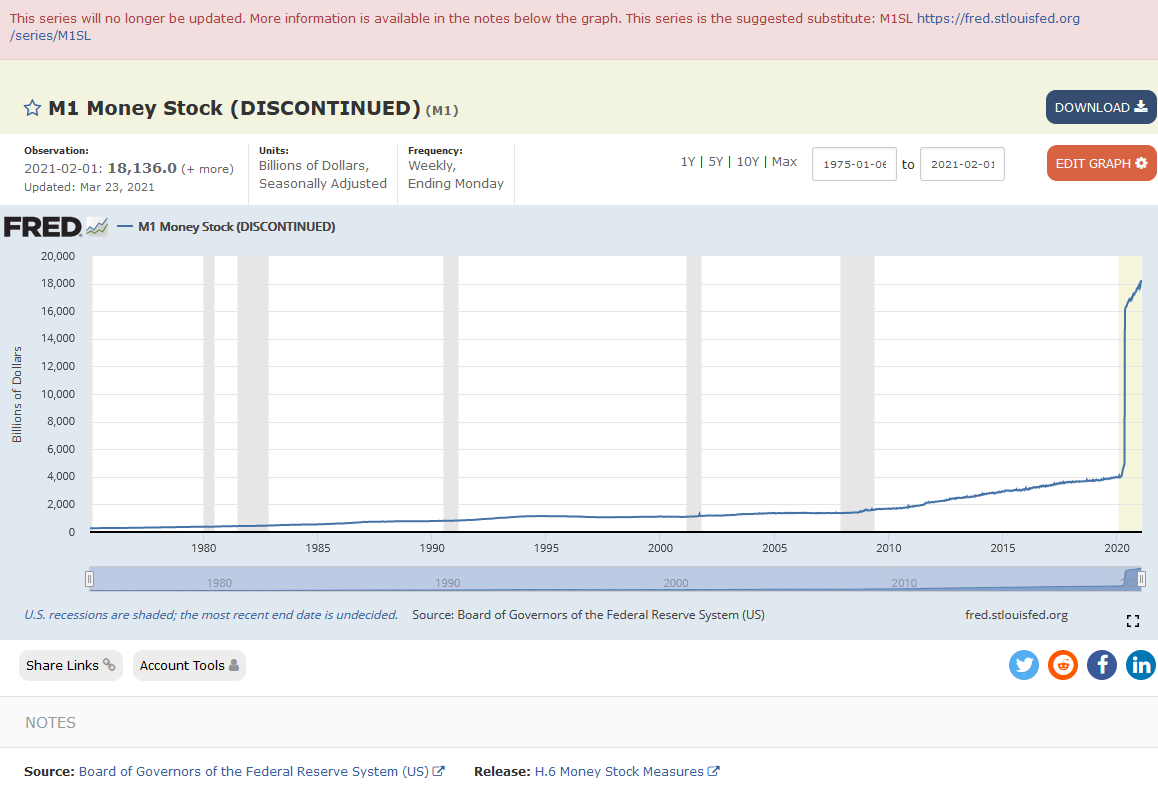Click the fred.stlouisfed.org text below the chart
This screenshot has width=1158, height=787.
[x=1016, y=615]
